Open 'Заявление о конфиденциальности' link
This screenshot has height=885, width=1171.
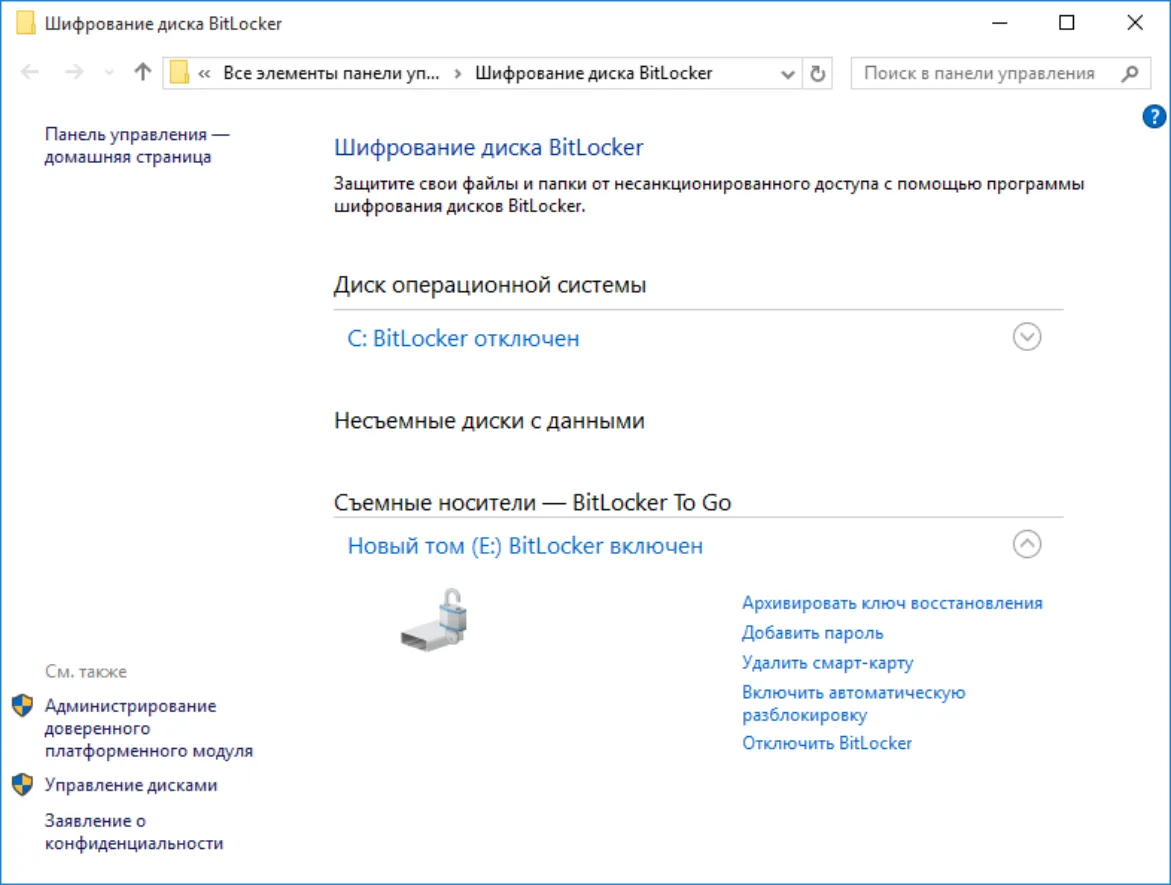tap(134, 832)
